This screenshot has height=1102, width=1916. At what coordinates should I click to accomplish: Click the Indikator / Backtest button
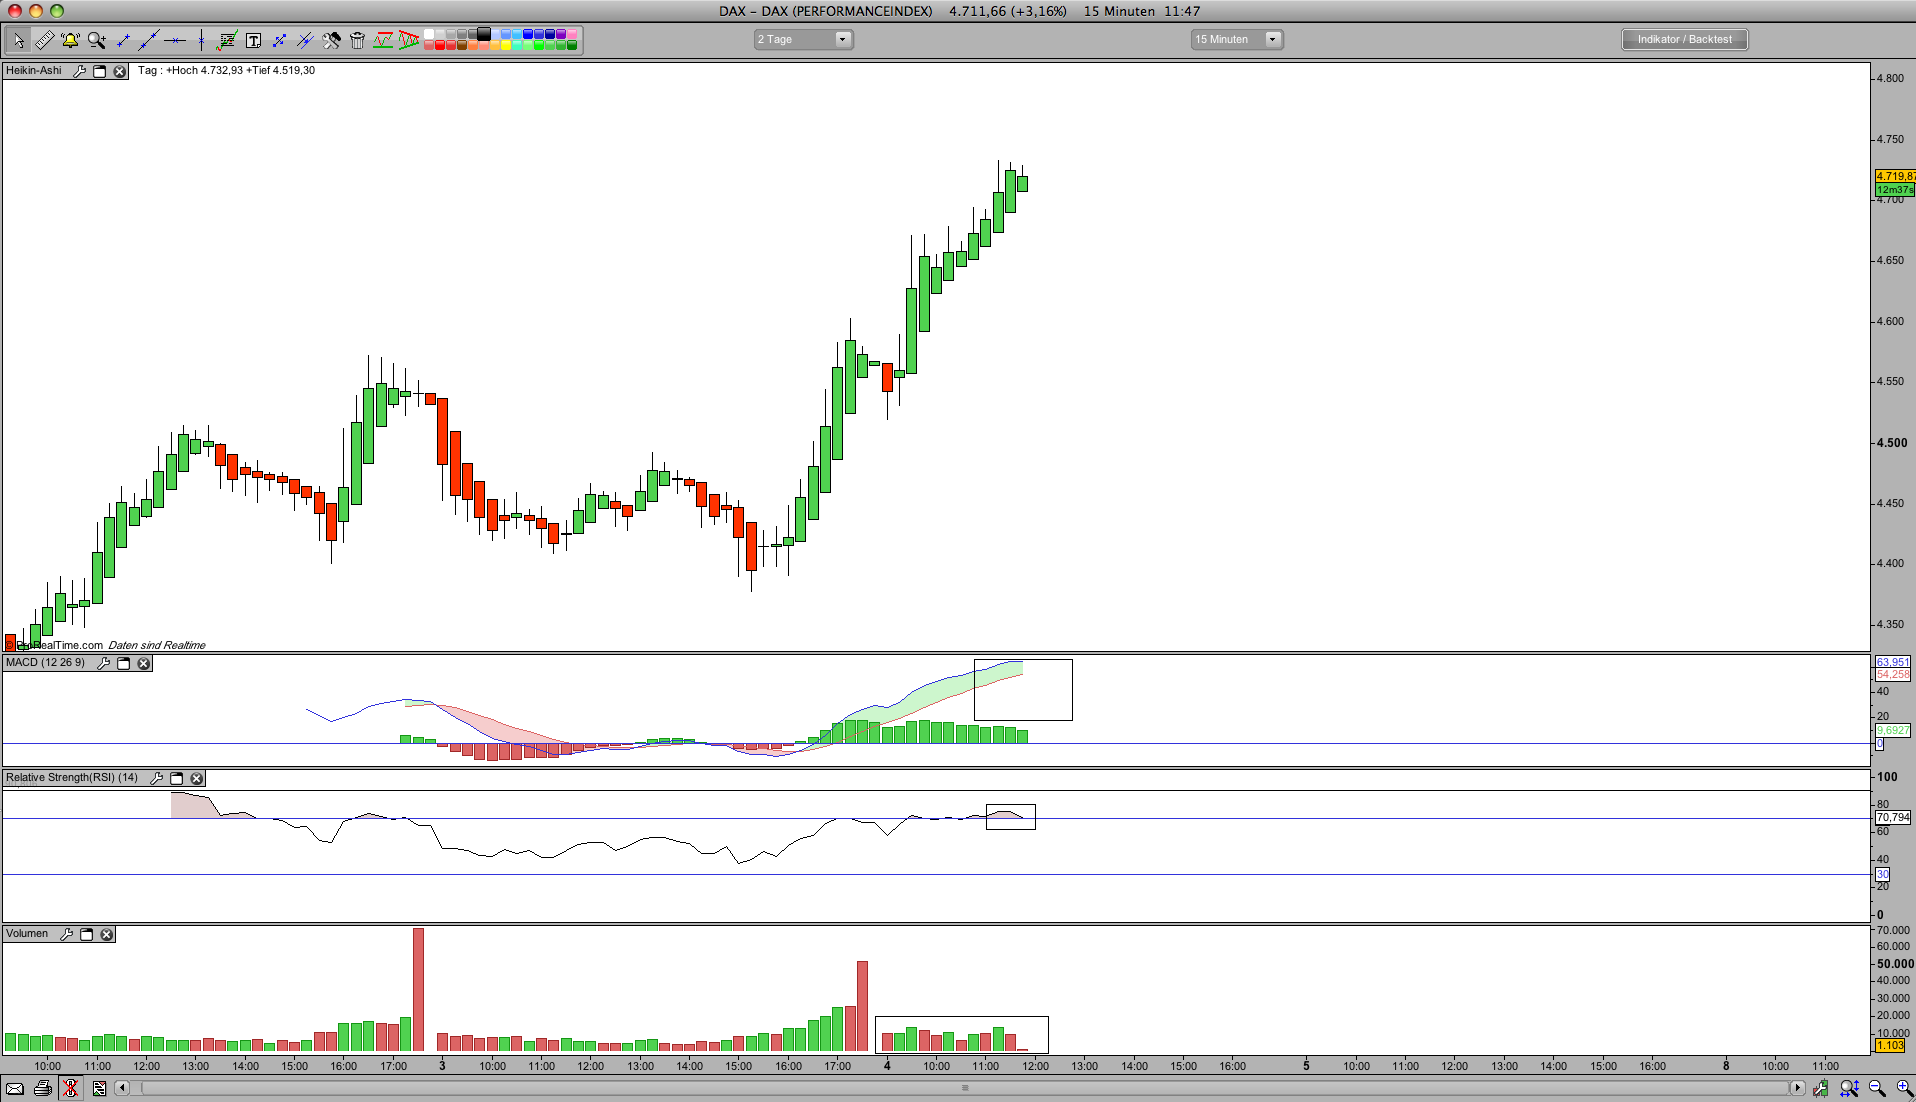point(1685,40)
